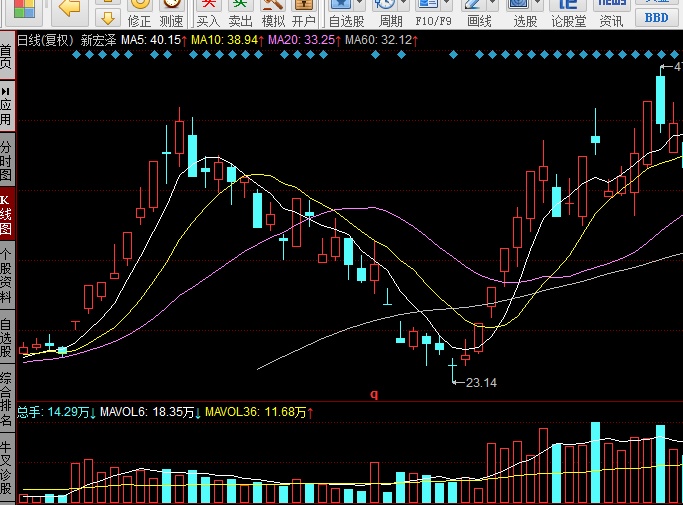Open the 开户 account opening tool

304,14
